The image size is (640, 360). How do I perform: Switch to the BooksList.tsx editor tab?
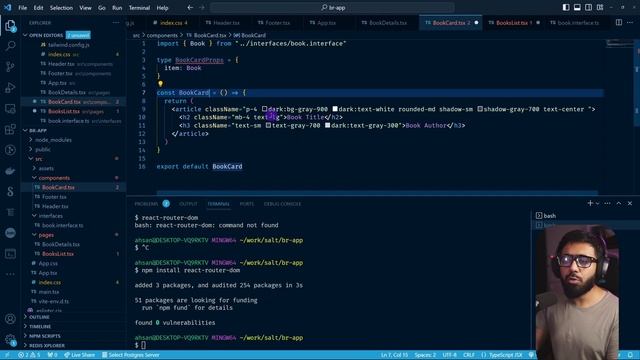(514, 23)
